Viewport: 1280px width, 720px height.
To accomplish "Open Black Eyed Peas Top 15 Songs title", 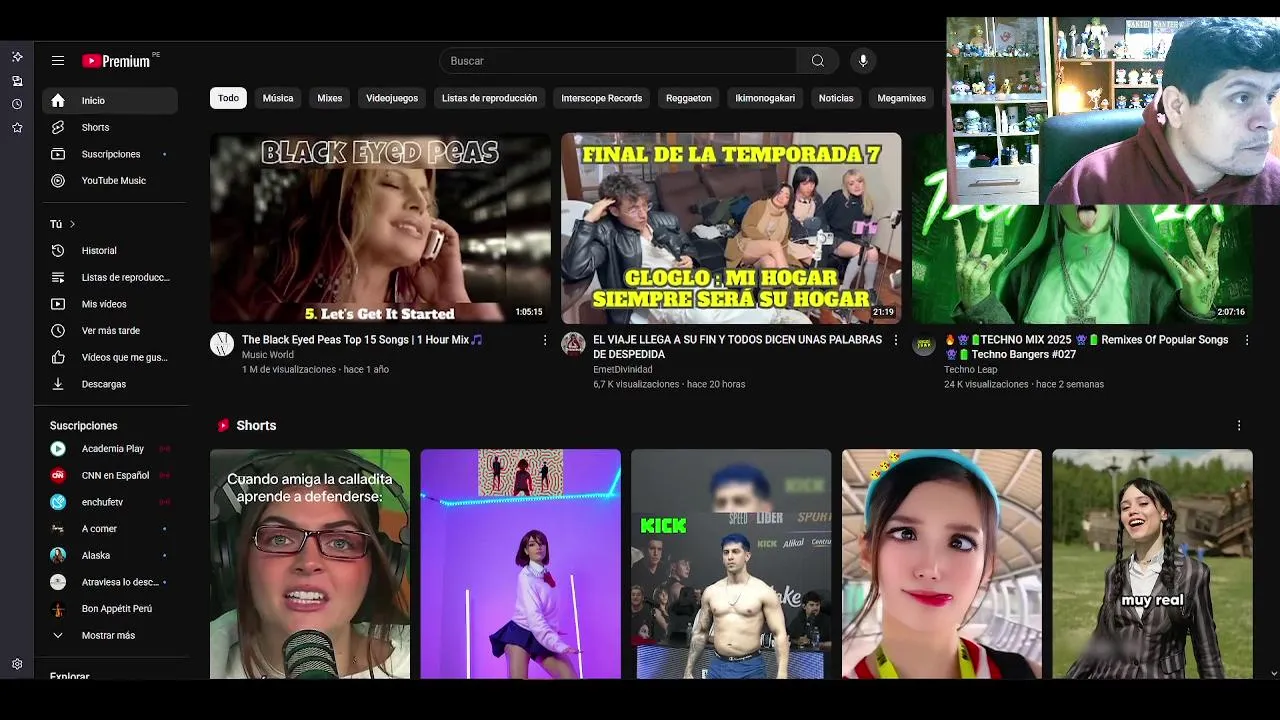I will click(362, 340).
